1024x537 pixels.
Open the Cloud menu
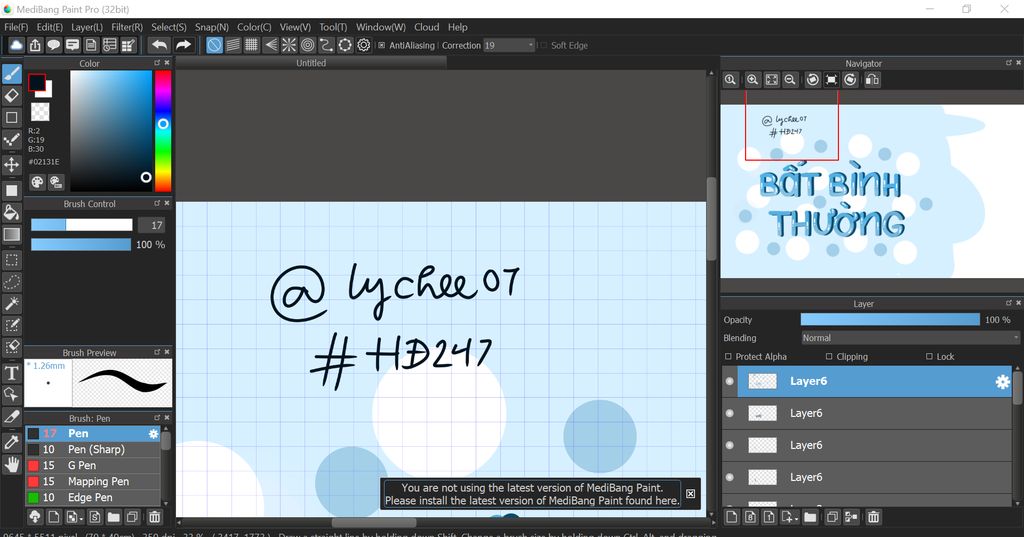(x=426, y=27)
